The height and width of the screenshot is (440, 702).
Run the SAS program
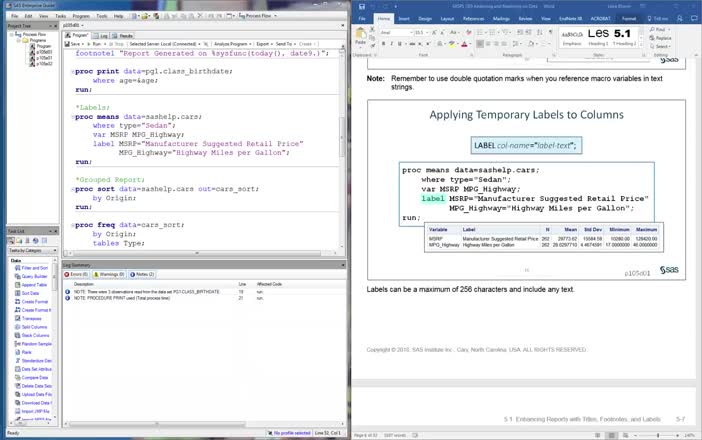click(x=96, y=44)
